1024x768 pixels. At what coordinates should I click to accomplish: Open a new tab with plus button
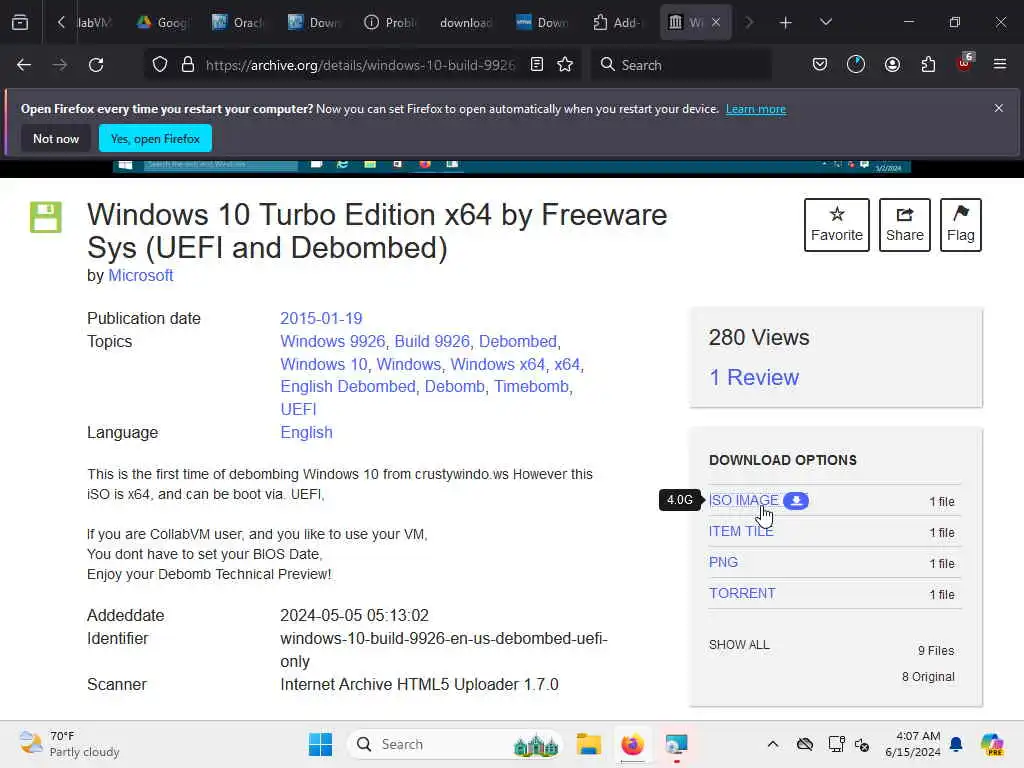786,23
